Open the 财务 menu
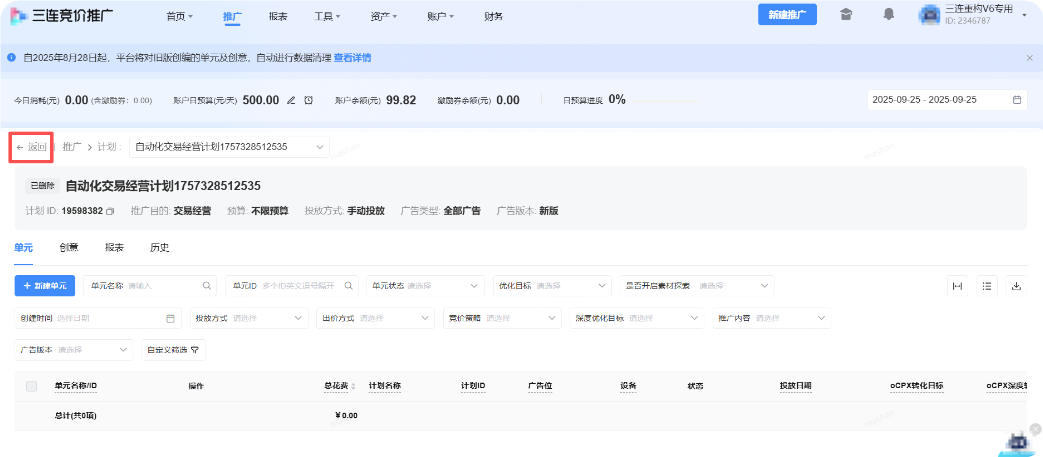Viewport: 1043px width, 457px height. (x=494, y=16)
